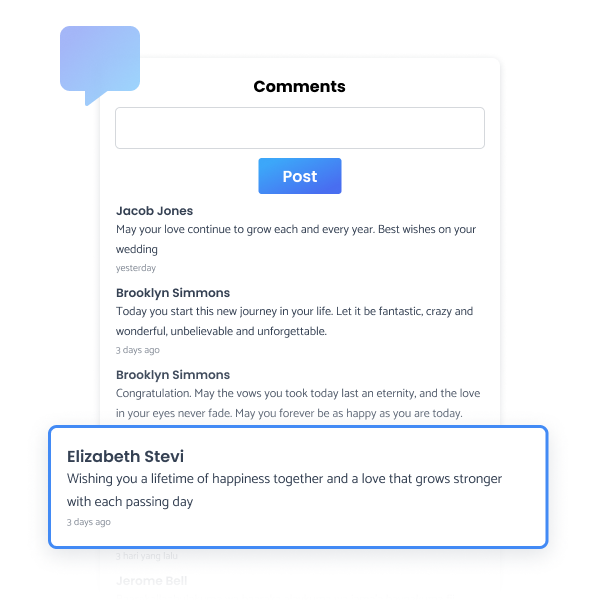Click the "May your love continue" comment line
The height and width of the screenshot is (600, 600).
tap(296, 229)
